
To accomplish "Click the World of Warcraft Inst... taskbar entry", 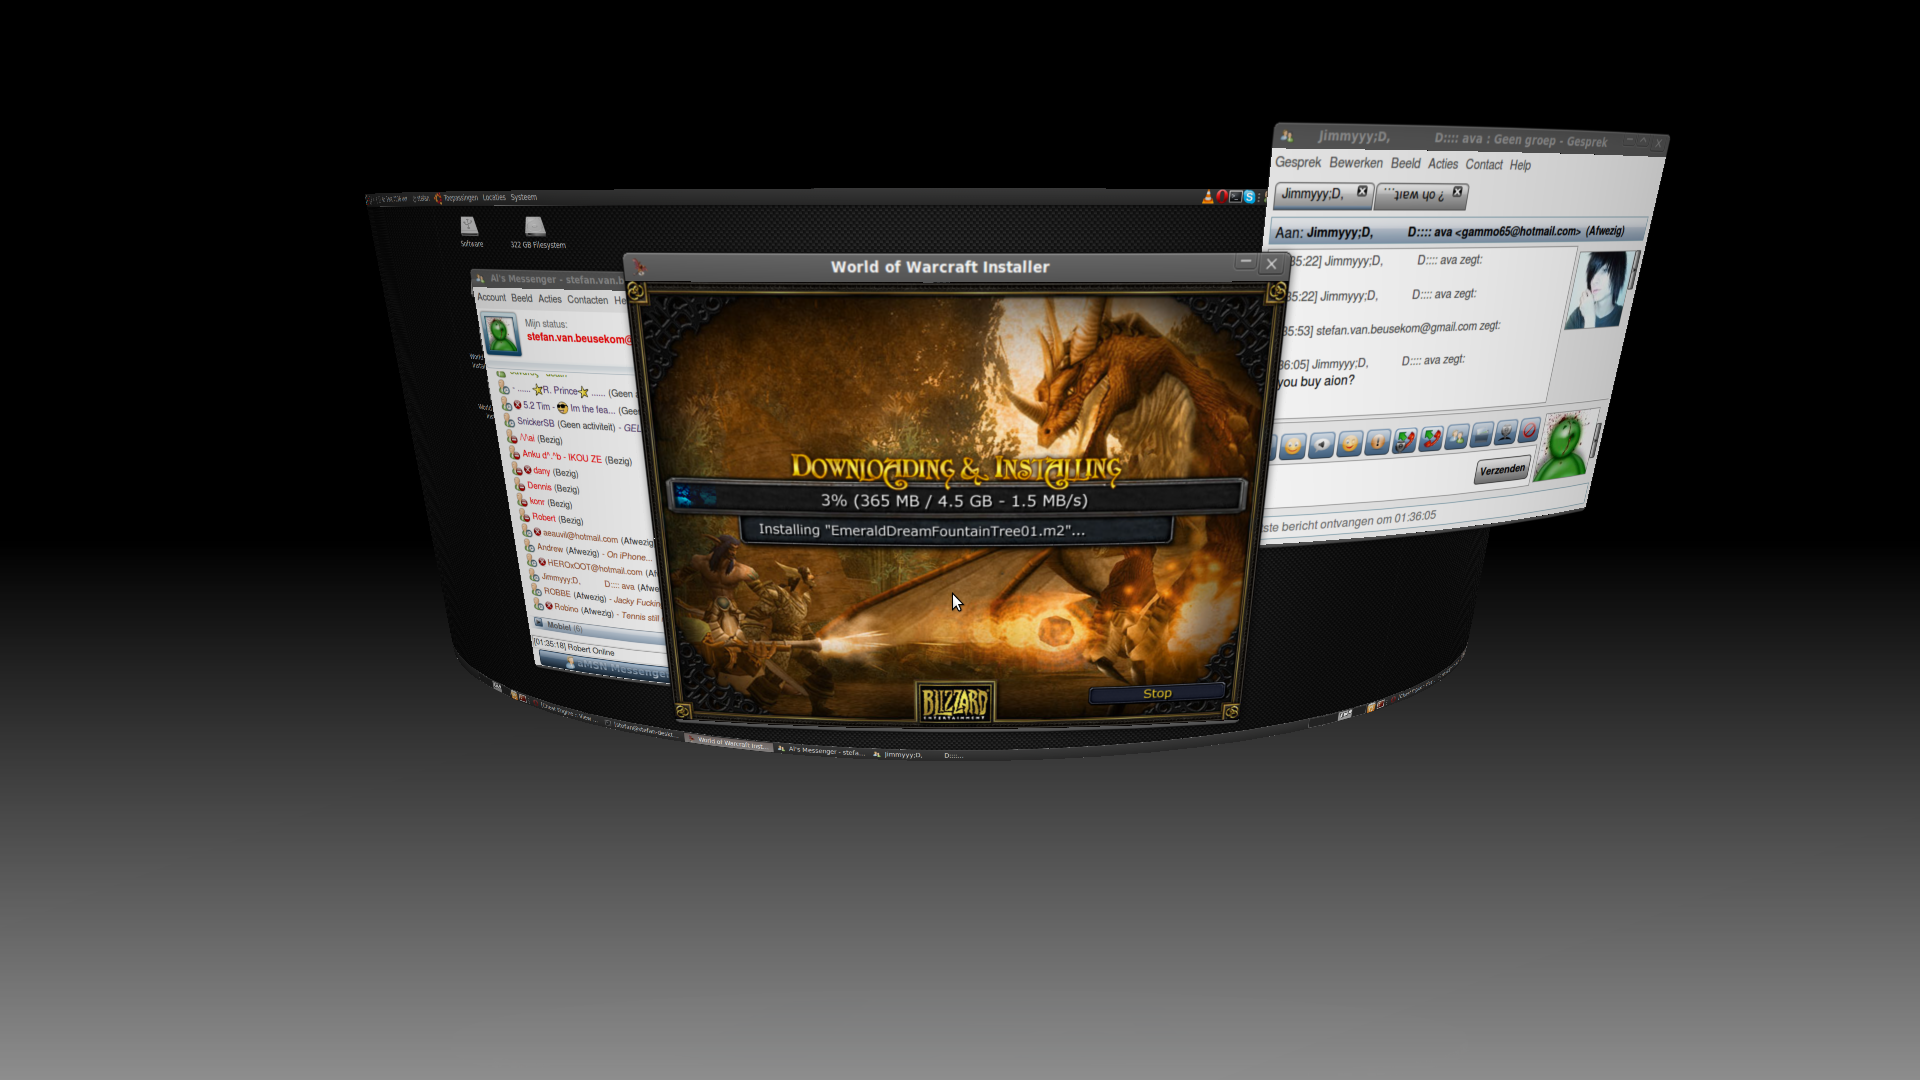I will (728, 743).
